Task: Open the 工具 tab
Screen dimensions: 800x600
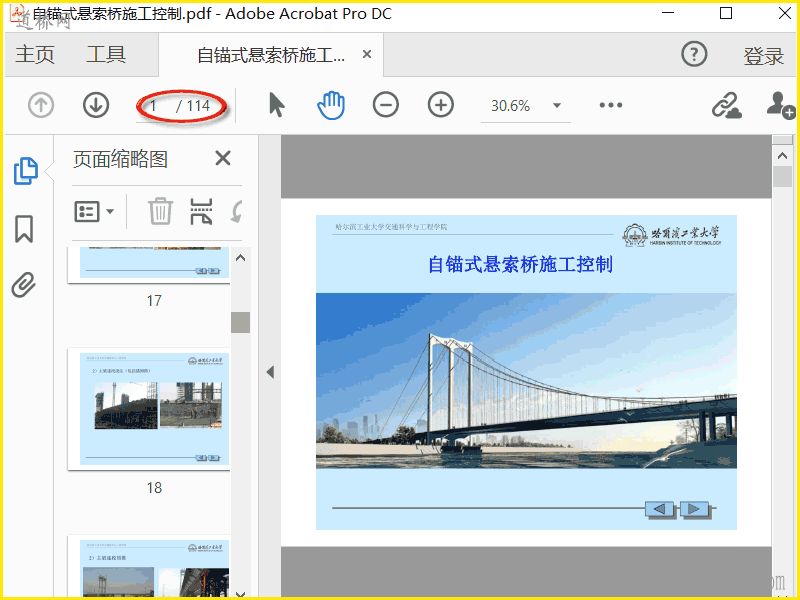Action: 106,55
